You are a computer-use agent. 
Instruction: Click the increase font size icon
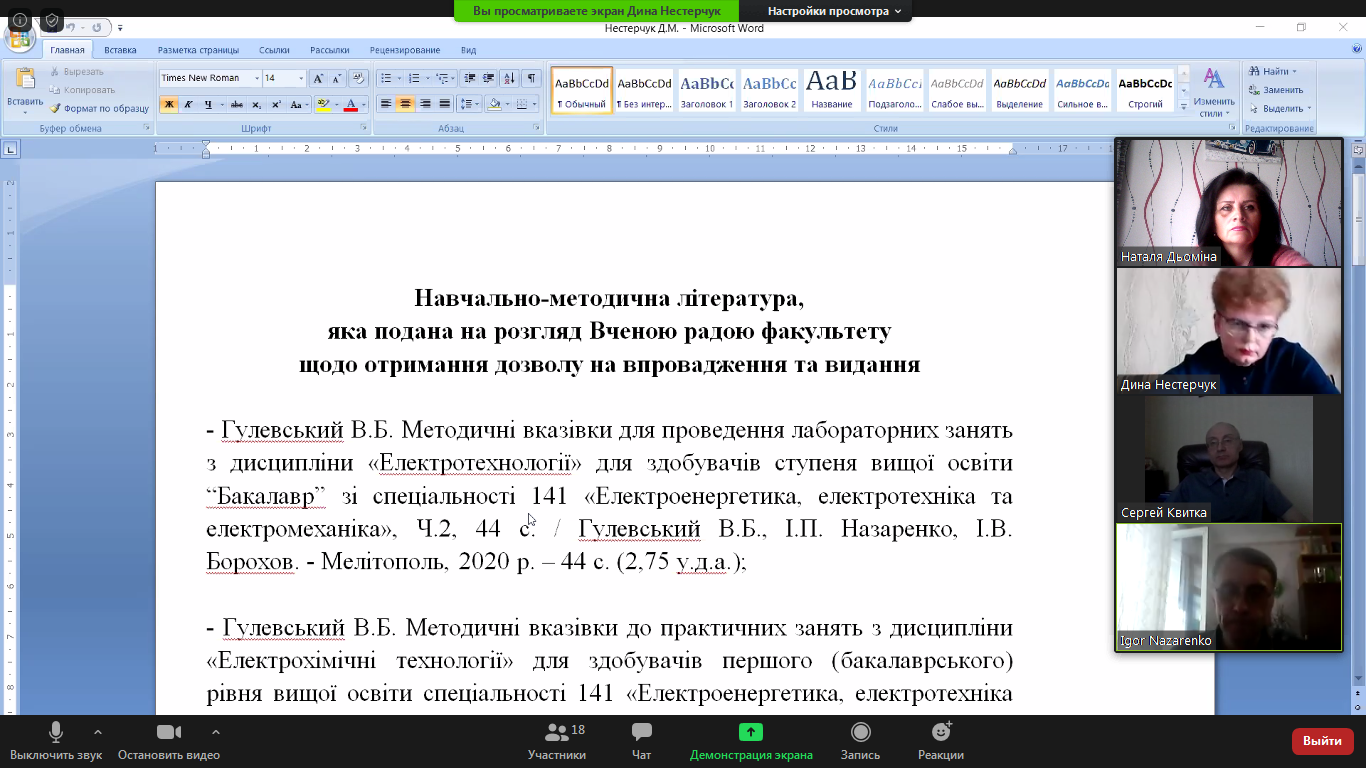317,78
